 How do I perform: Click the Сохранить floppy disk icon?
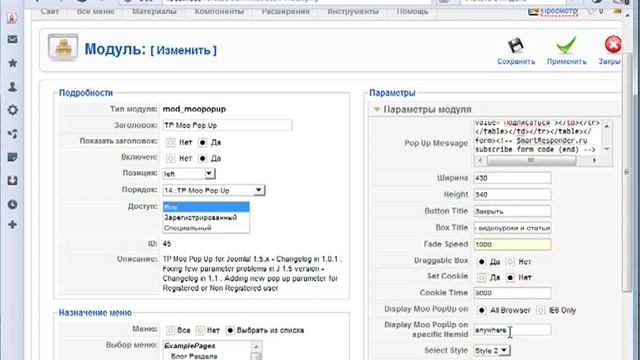(516, 46)
